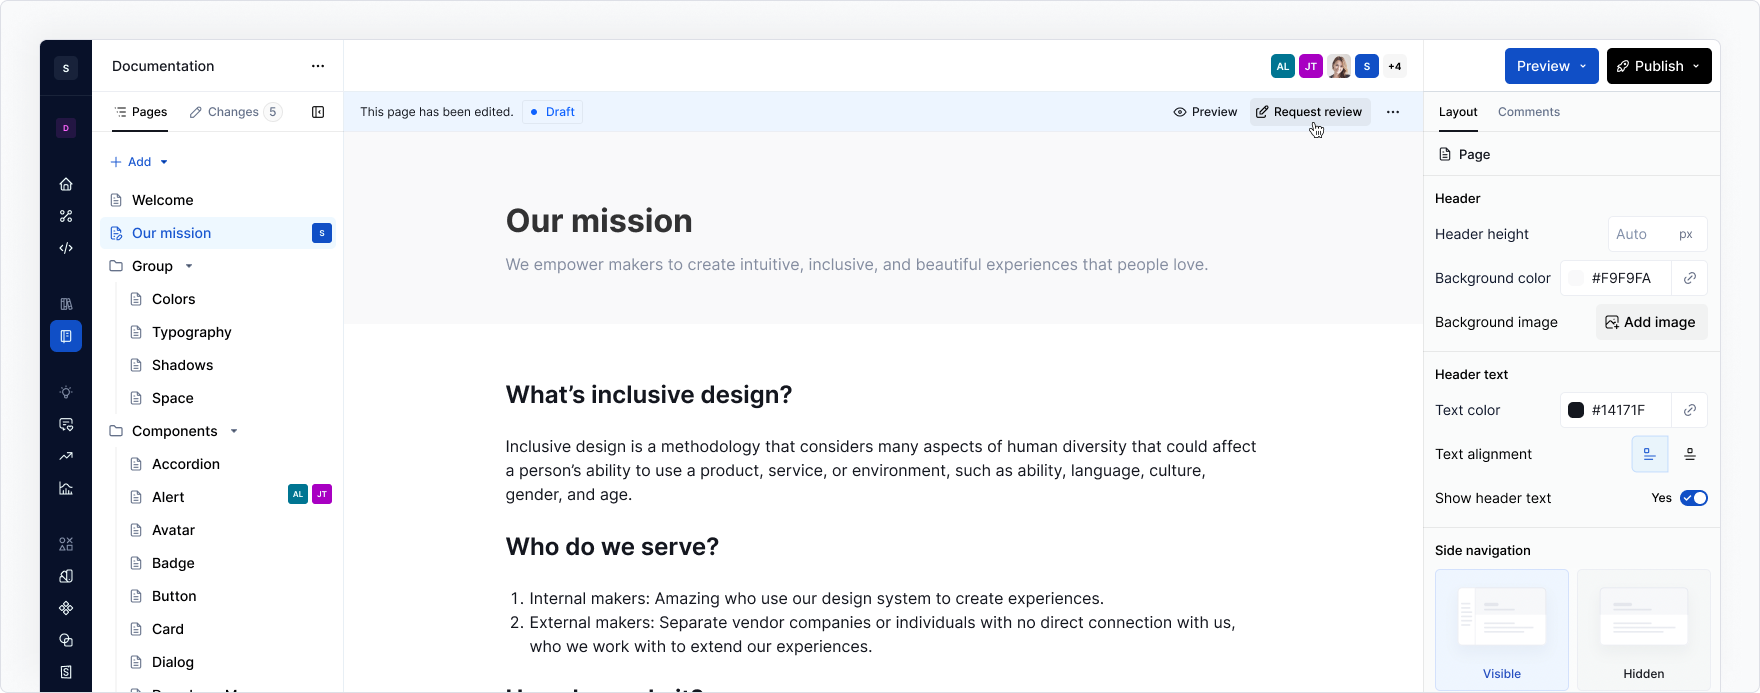Click the AL collaborator avatar in header
The width and height of the screenshot is (1760, 693).
point(1283,67)
